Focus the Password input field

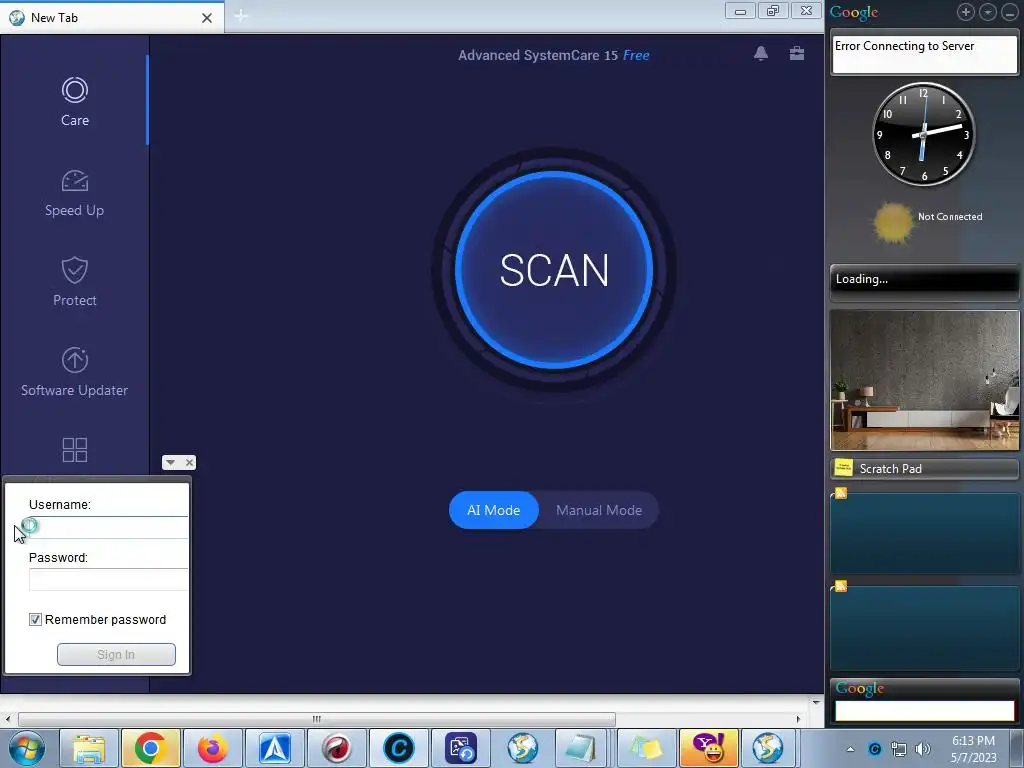[x=108, y=579]
